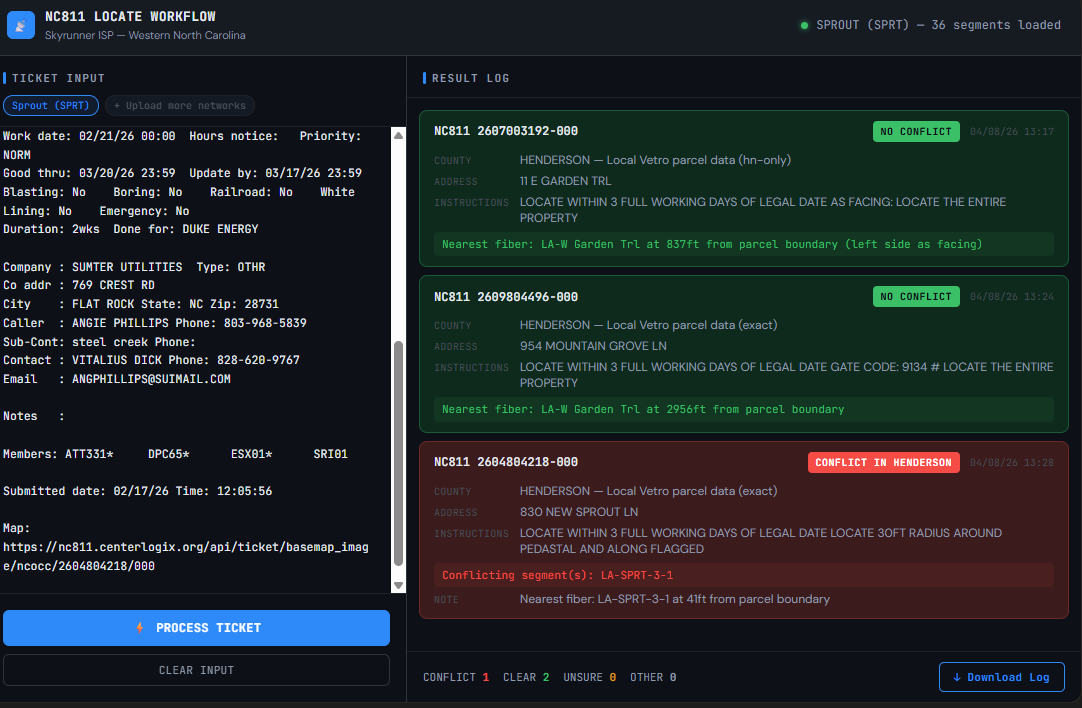1082x708 pixels.
Task: Click the green network status dot
Action: point(804,26)
